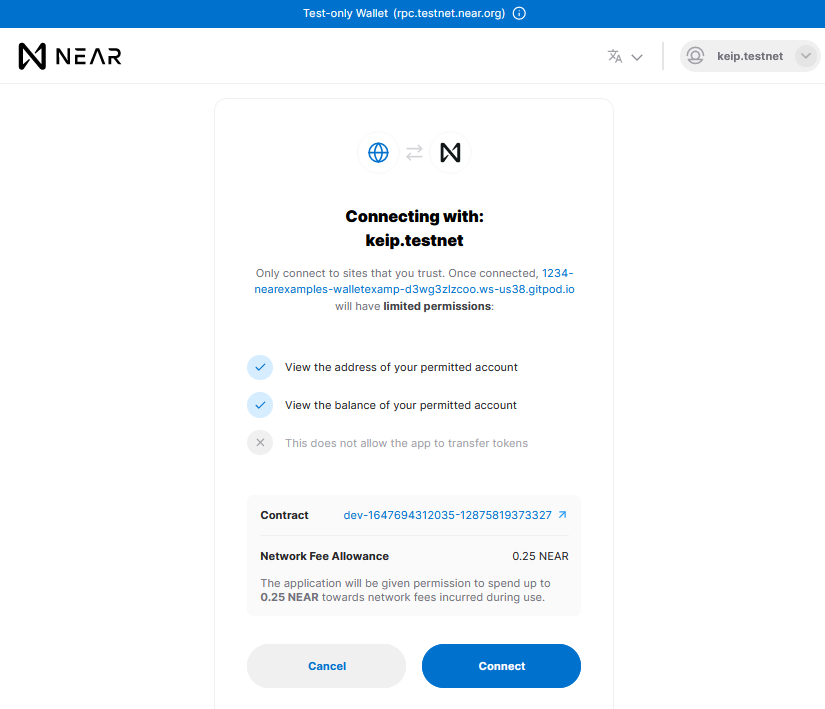The height and width of the screenshot is (709, 825).
Task: Click the external link arrow beside contract
Action: click(x=562, y=515)
